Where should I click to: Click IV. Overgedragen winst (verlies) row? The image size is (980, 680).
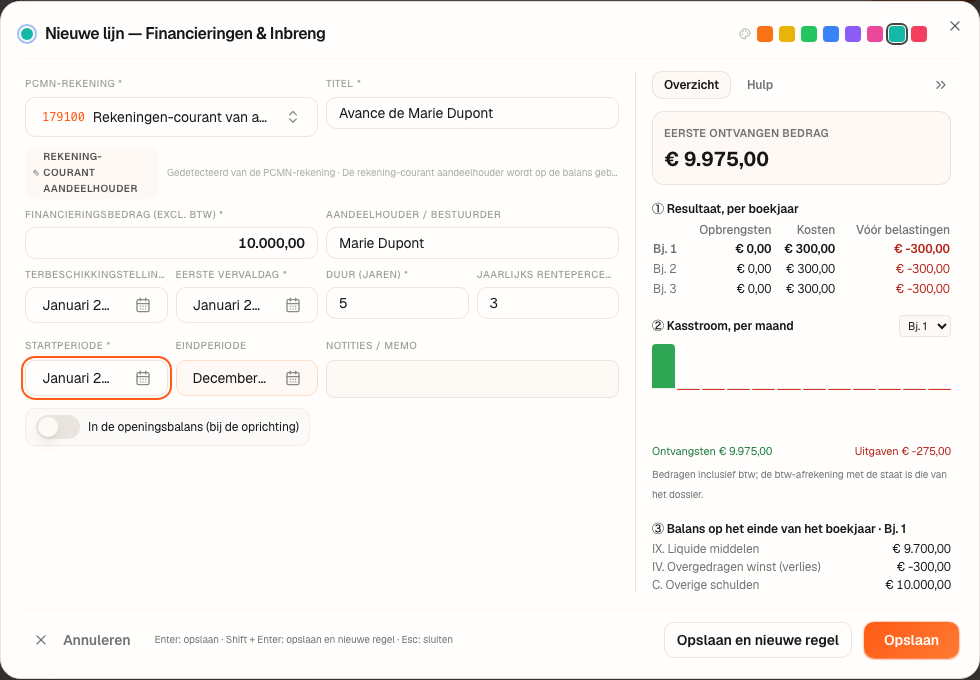pyautogui.click(x=801, y=567)
